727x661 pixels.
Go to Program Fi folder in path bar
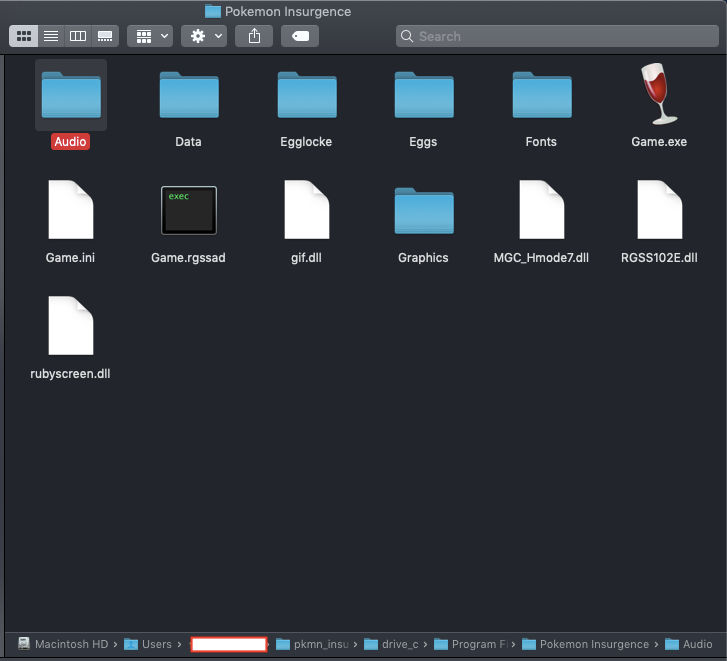point(471,644)
